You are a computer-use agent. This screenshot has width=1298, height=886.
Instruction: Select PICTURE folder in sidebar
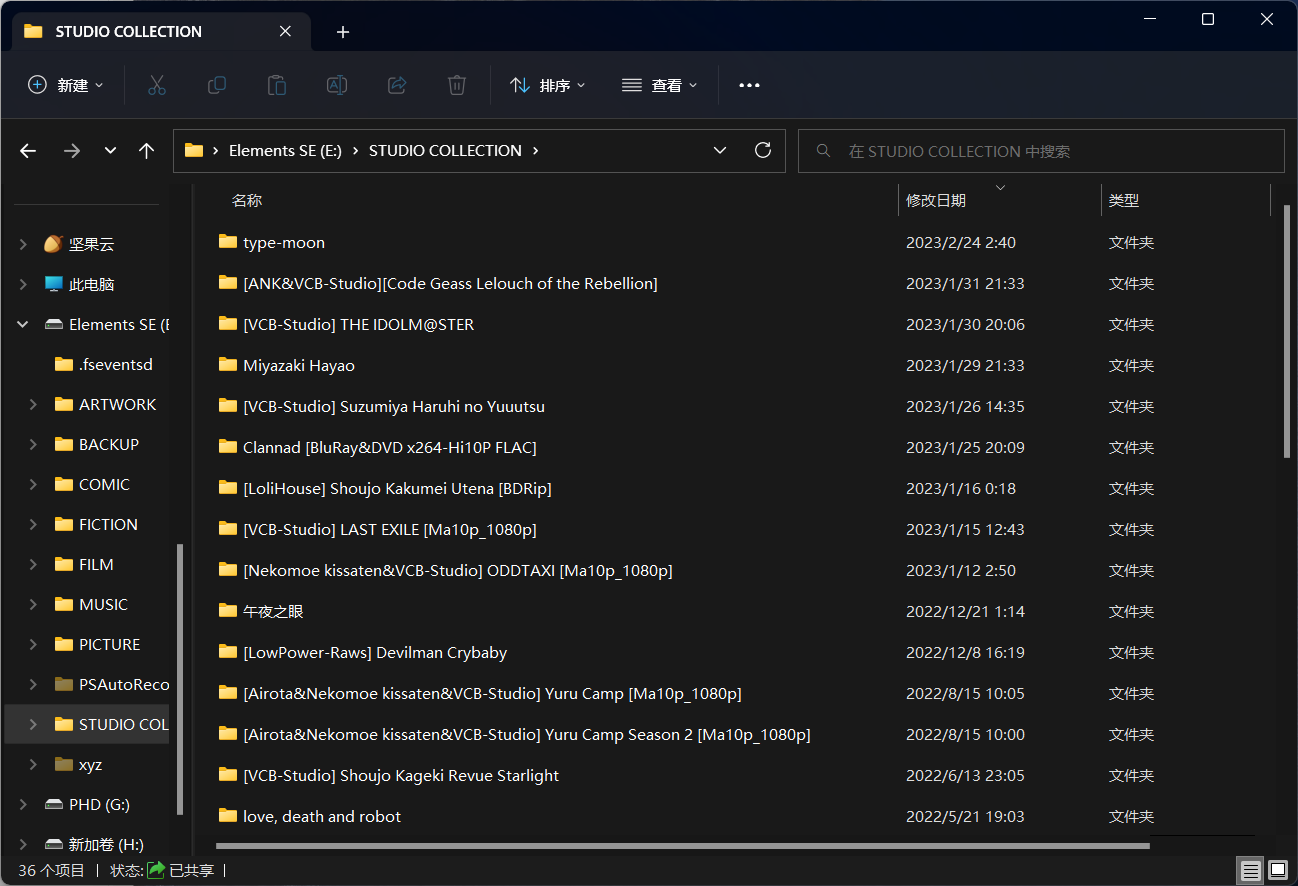pos(109,644)
